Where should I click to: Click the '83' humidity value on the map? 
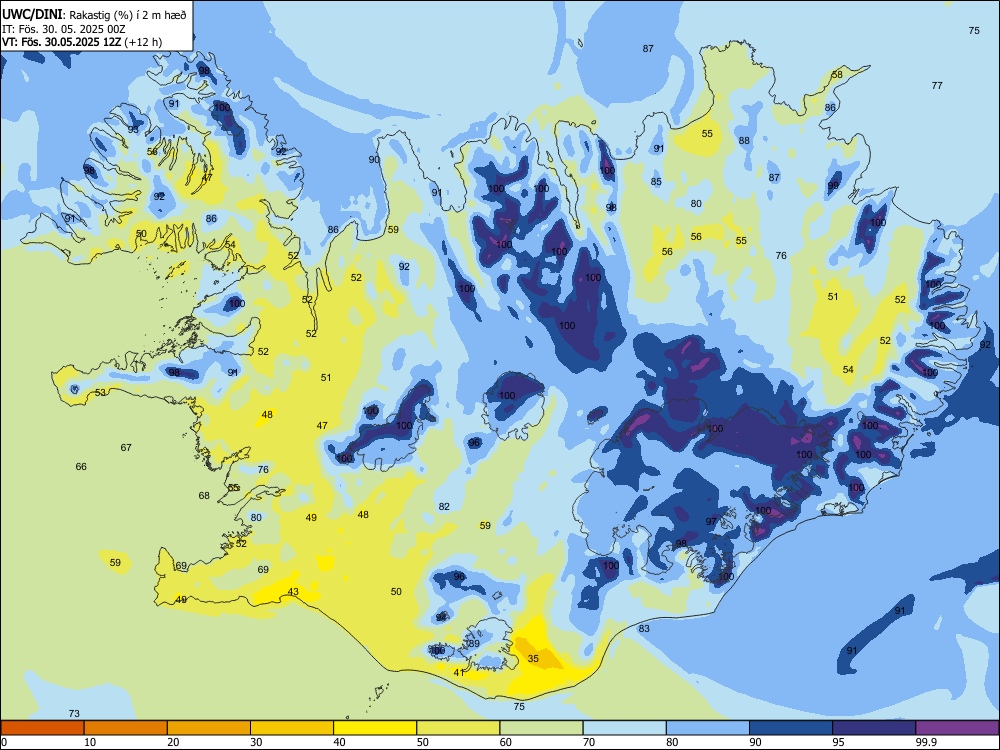[644, 628]
